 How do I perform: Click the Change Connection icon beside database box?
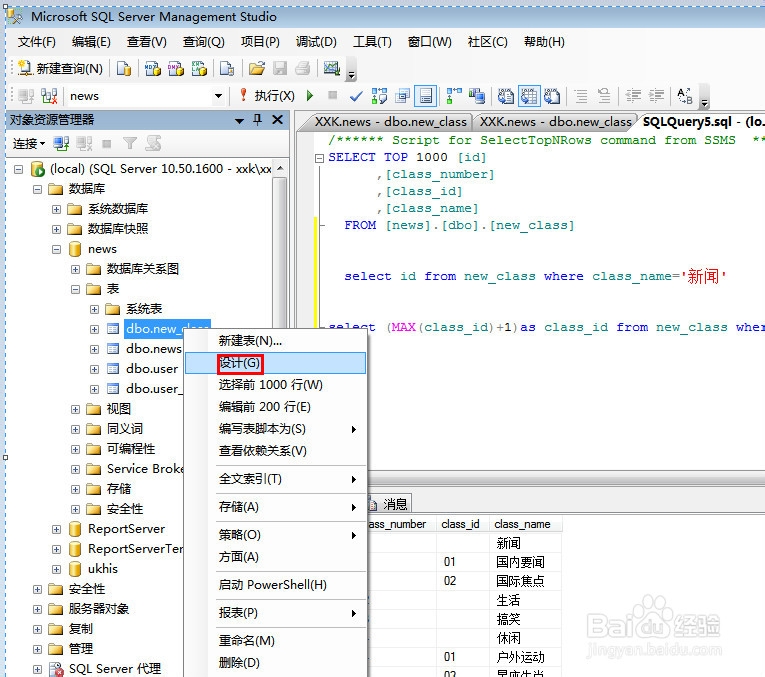(x=49, y=96)
